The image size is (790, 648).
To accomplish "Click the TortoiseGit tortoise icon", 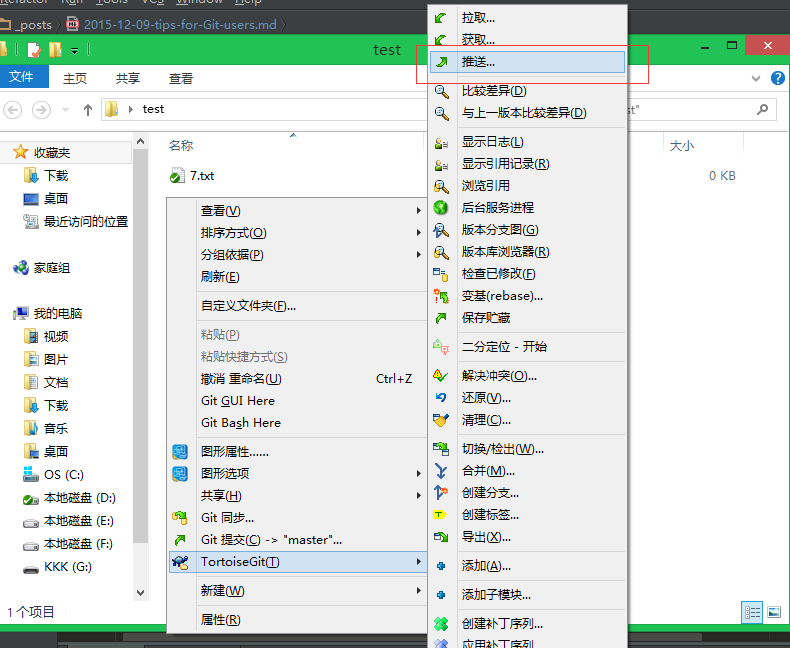I will tap(180, 562).
